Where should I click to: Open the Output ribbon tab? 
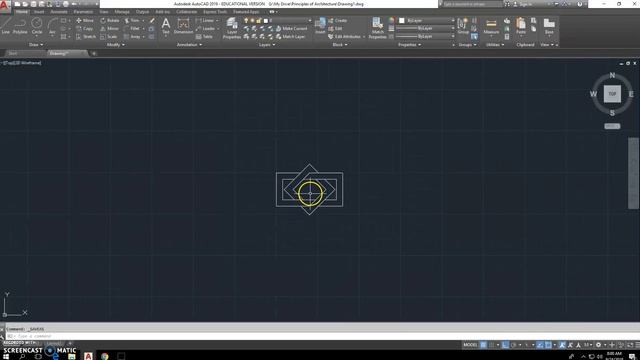[x=142, y=12]
